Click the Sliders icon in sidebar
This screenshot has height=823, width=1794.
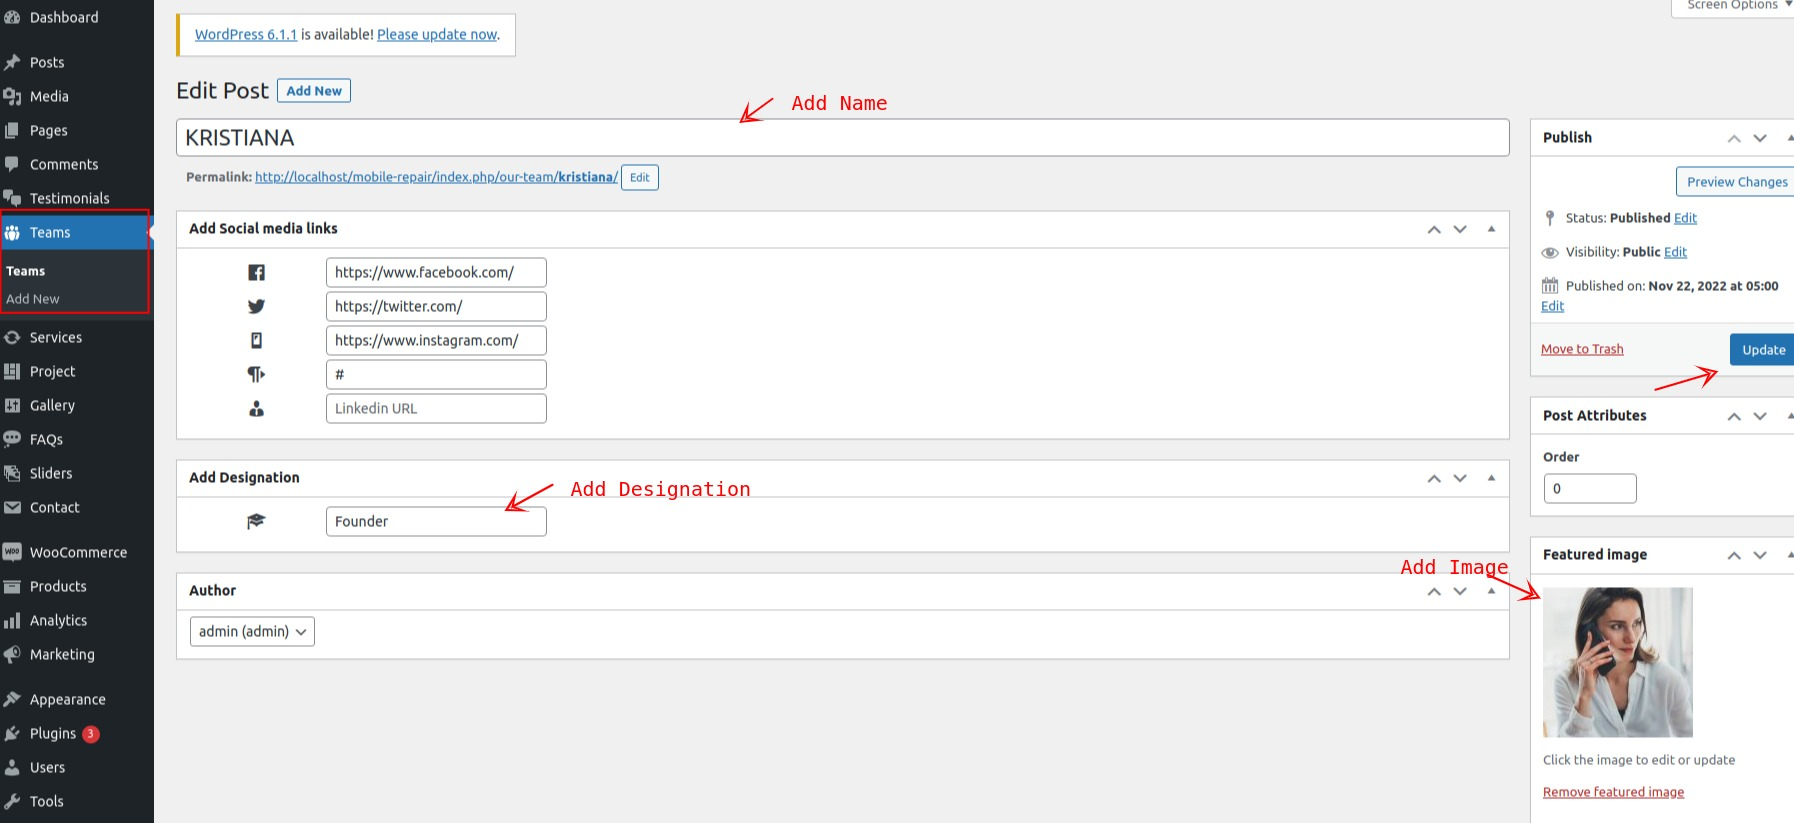pyautogui.click(x=12, y=474)
